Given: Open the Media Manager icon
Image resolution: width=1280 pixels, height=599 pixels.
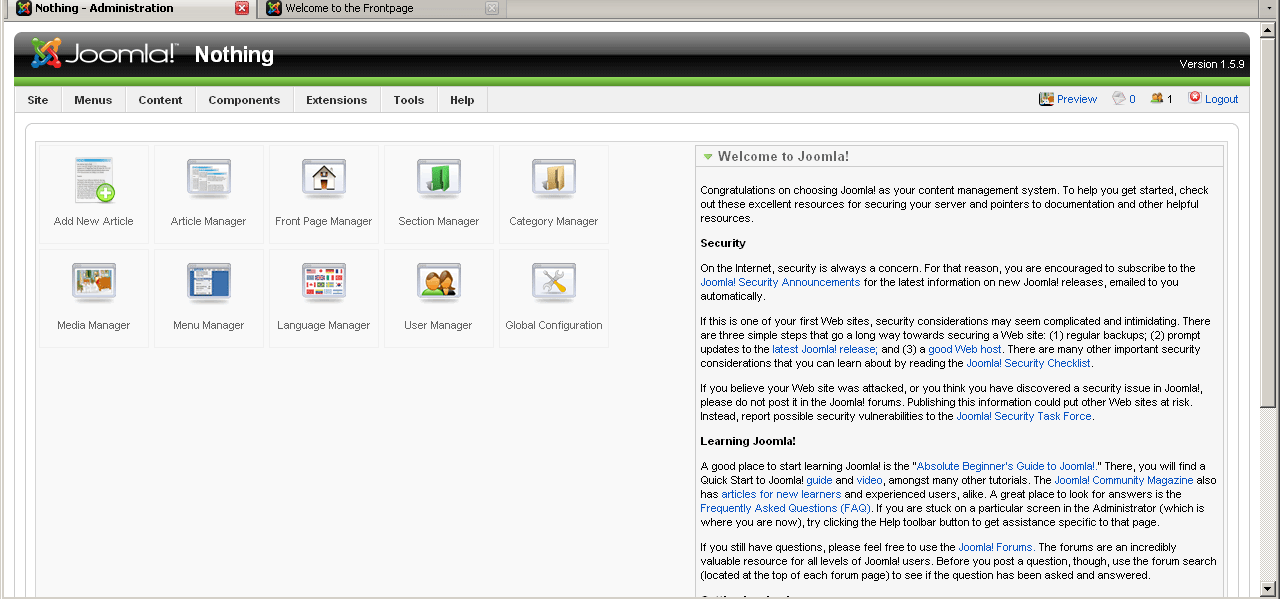Looking at the screenshot, I should click(x=94, y=298).
